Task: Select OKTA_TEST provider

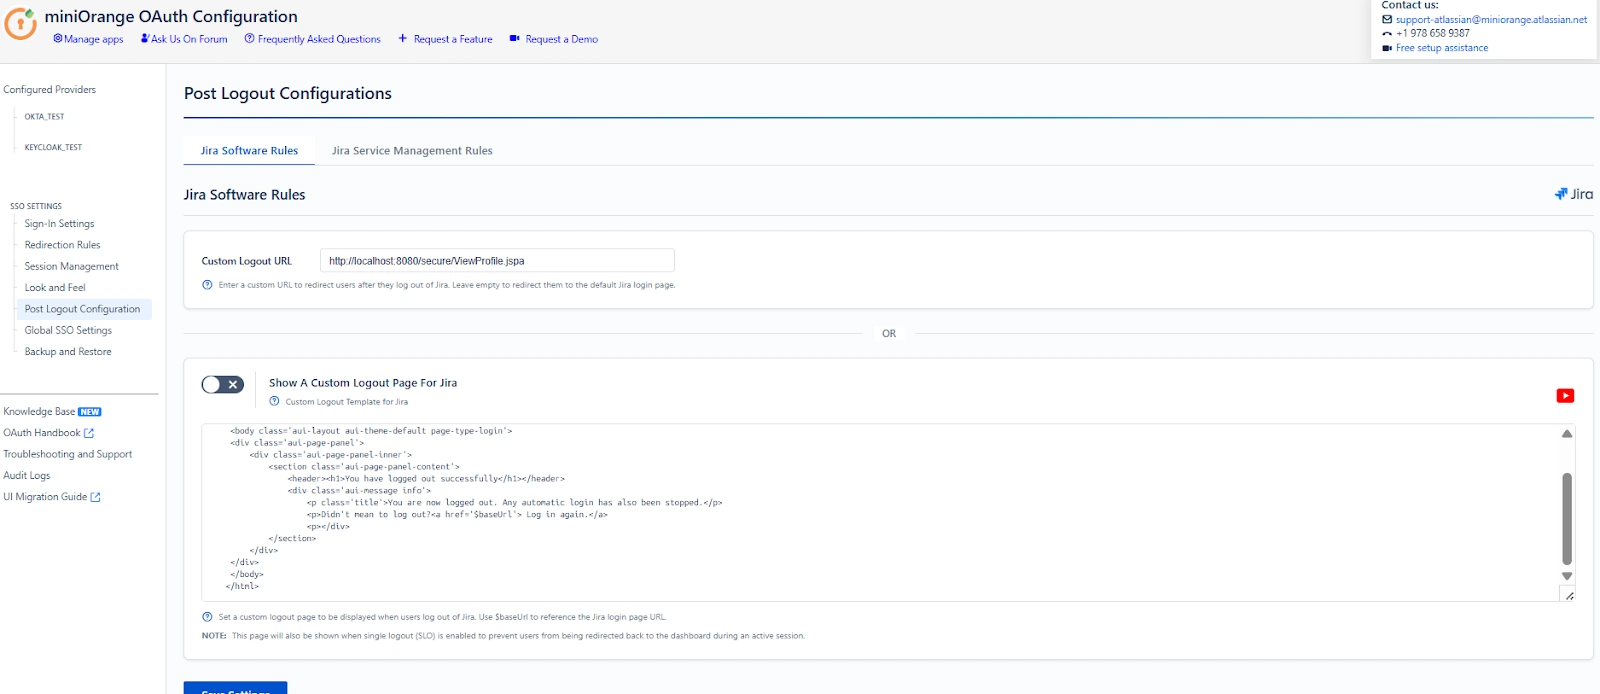Action: [44, 117]
